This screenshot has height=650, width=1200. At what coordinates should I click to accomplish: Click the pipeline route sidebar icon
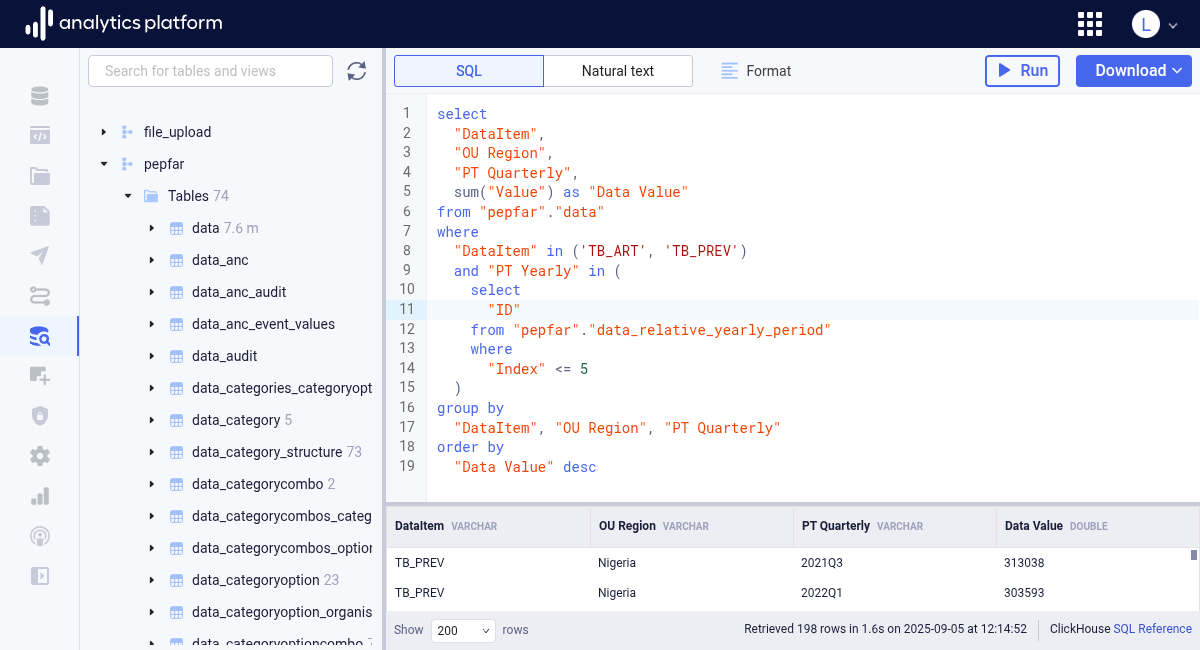(x=40, y=296)
